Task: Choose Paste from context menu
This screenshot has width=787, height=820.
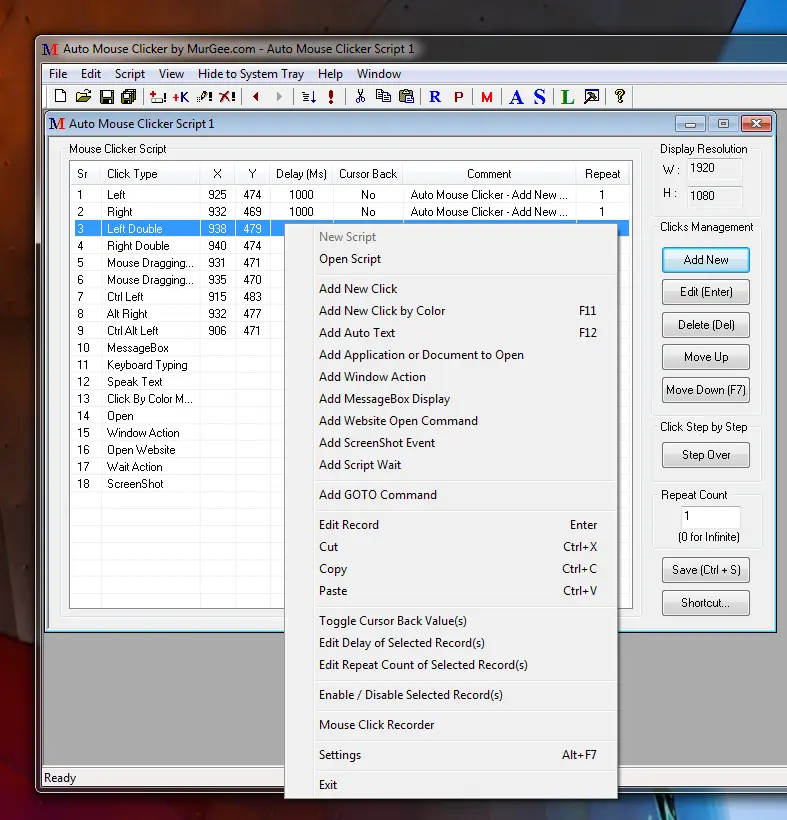Action: [451, 590]
